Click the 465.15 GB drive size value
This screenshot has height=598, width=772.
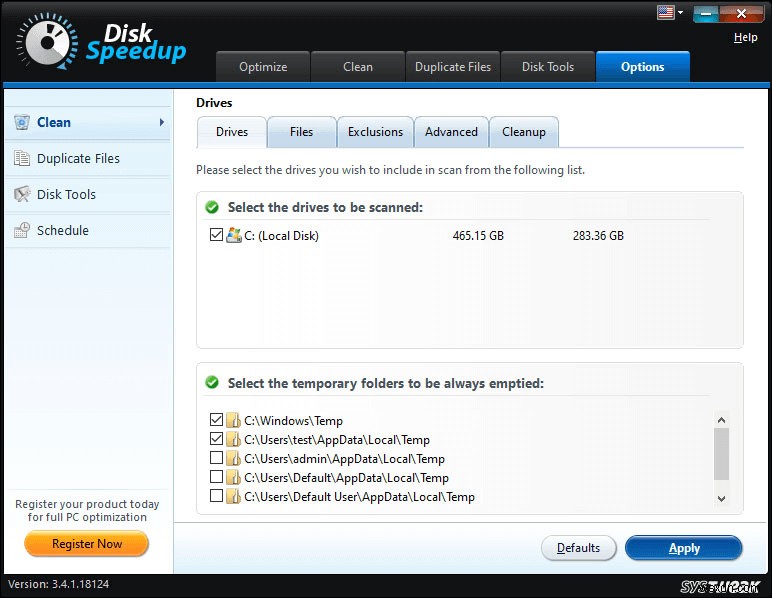click(x=478, y=236)
